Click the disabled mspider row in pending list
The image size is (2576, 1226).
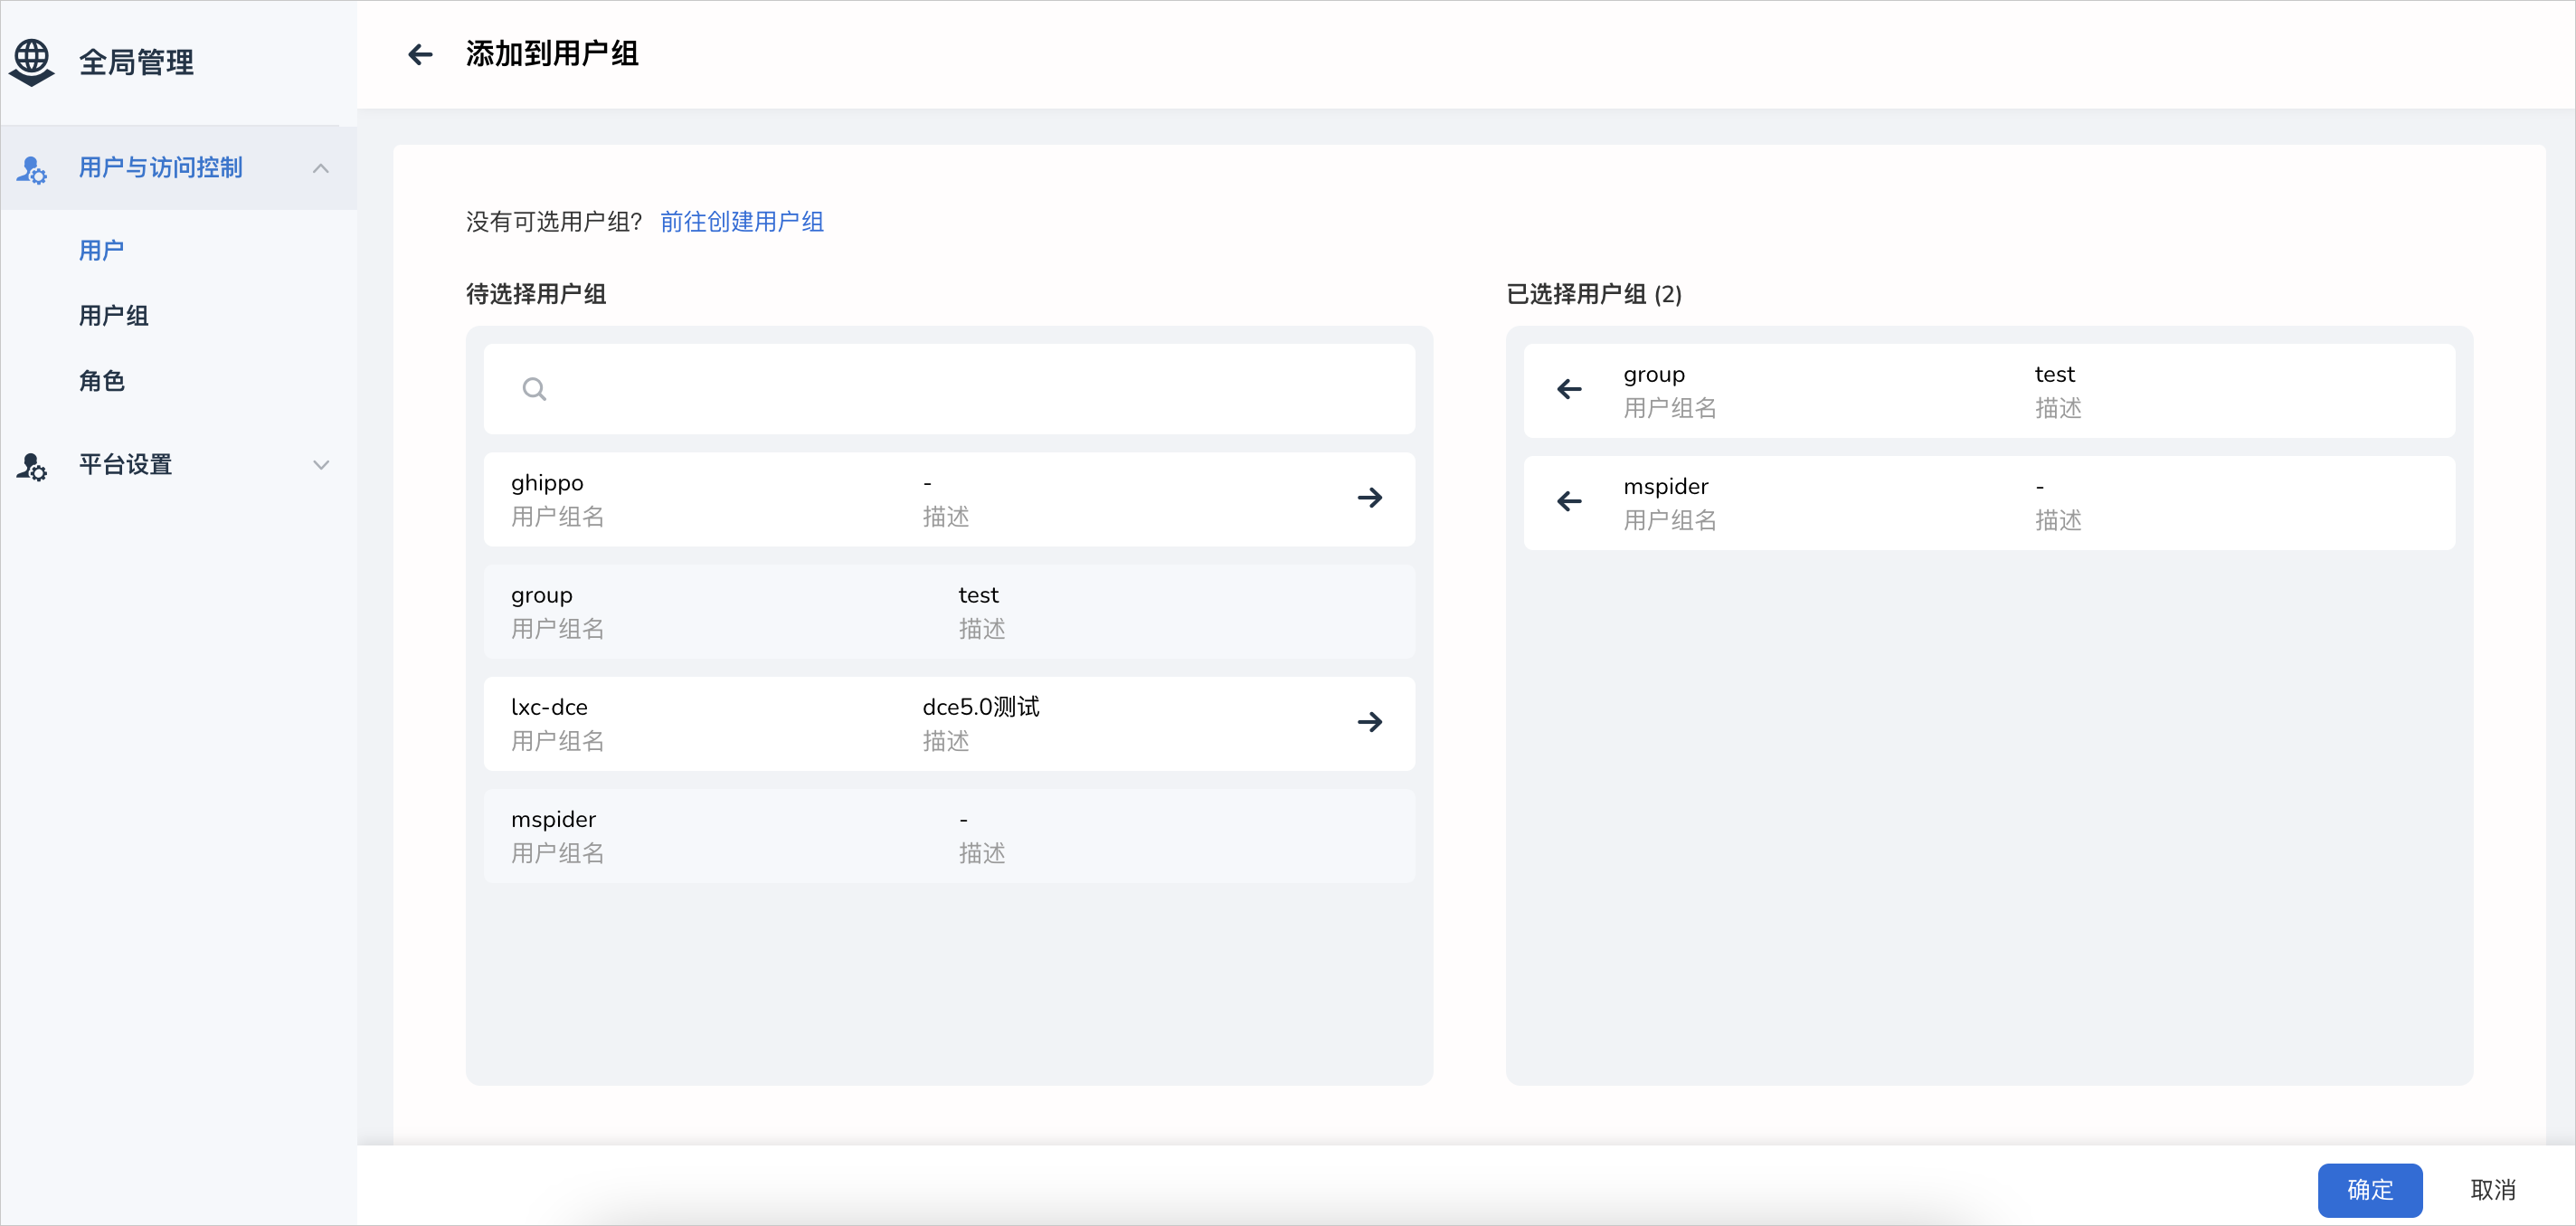pos(949,836)
